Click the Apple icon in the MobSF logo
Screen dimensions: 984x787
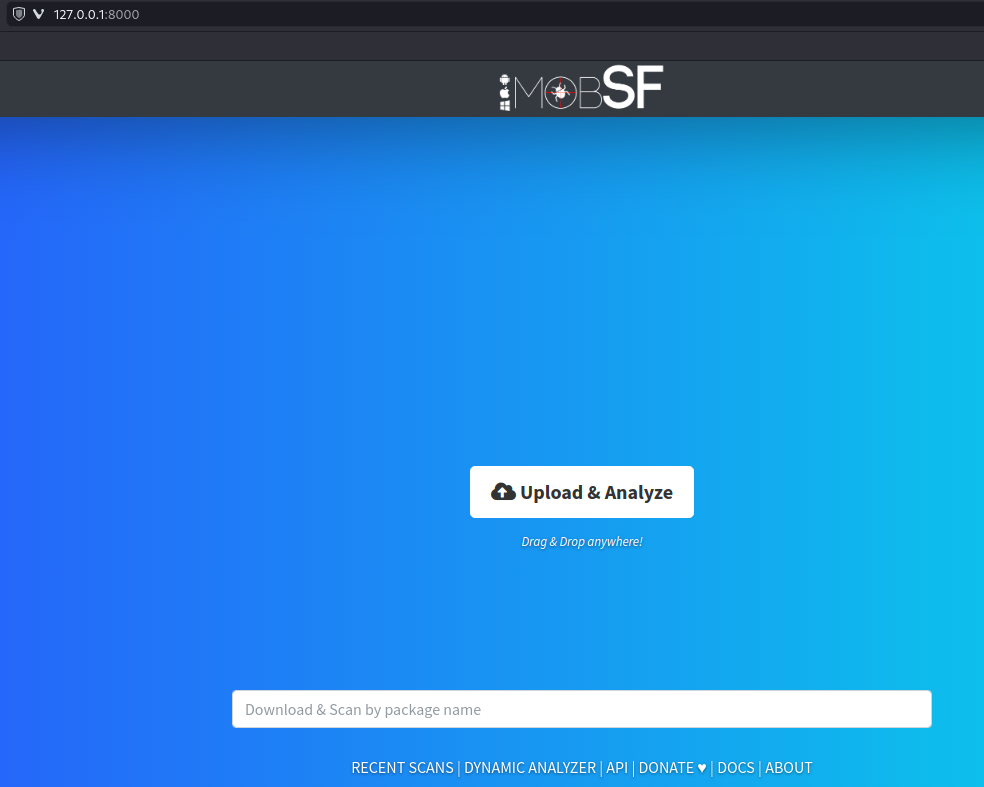point(505,91)
